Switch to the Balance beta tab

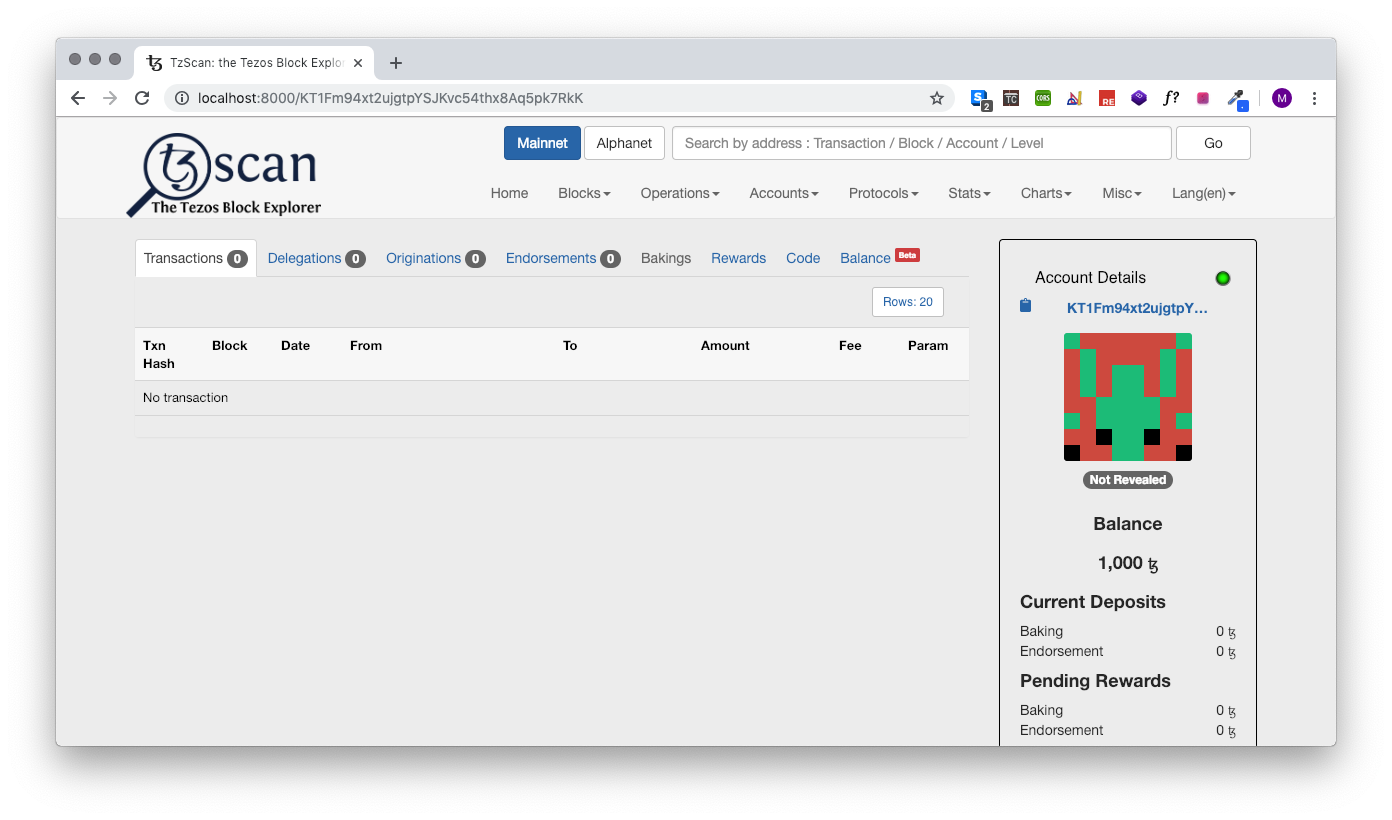click(879, 258)
